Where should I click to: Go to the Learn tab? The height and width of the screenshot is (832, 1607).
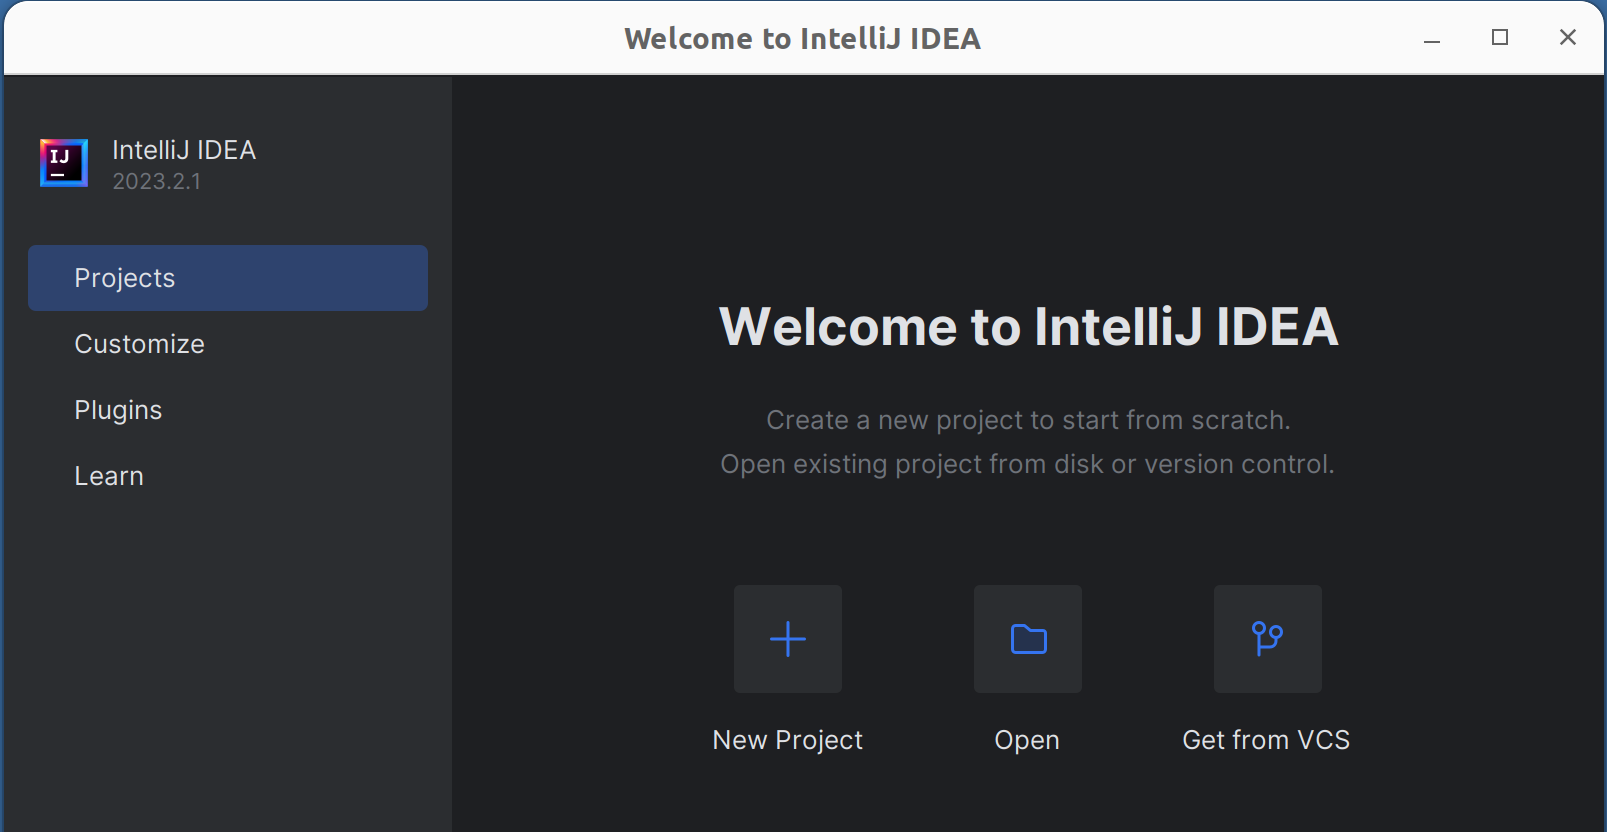[x=109, y=476]
